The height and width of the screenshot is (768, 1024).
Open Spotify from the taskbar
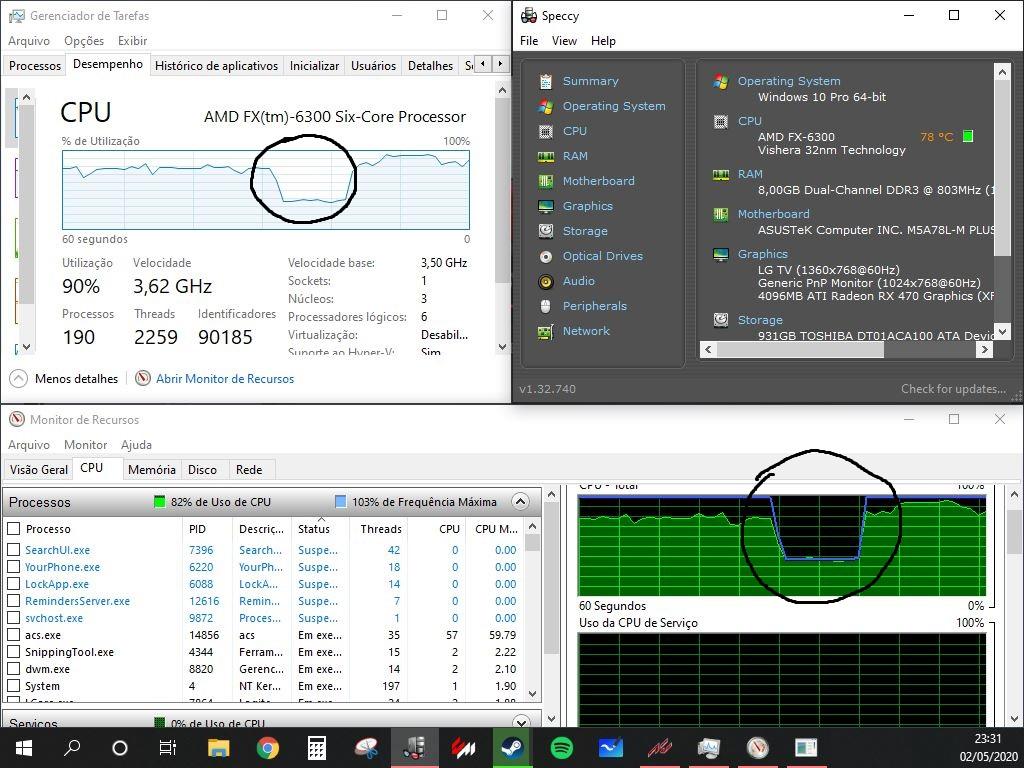(562, 748)
